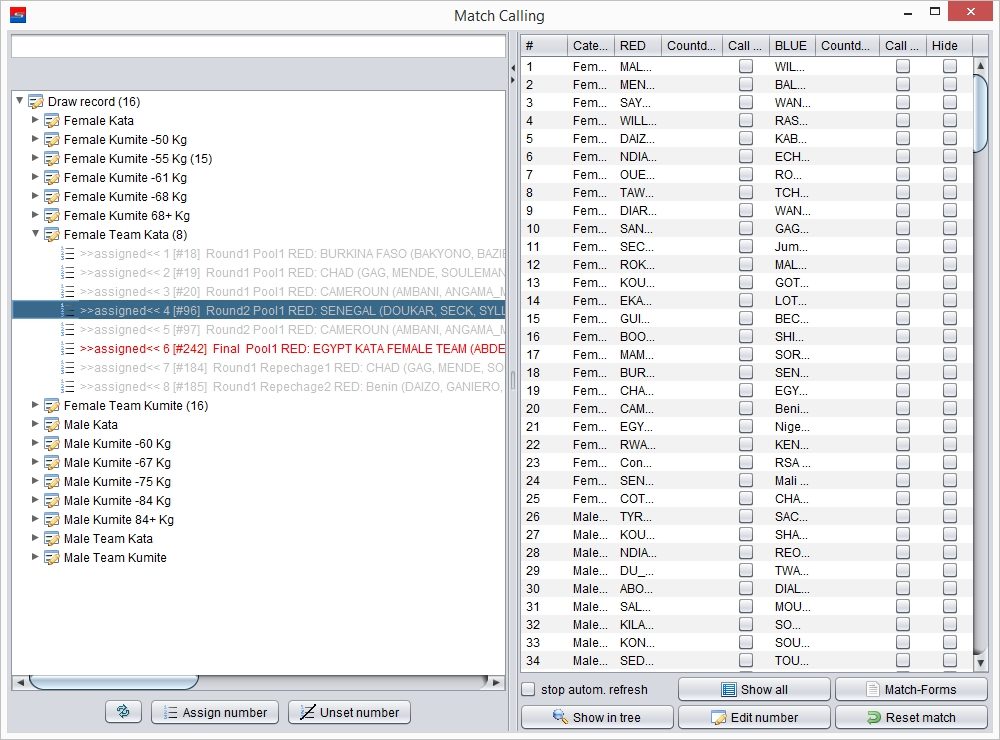Tick the Hide checkbox for match 10
Screen dimensions: 1000x740
click(950, 228)
